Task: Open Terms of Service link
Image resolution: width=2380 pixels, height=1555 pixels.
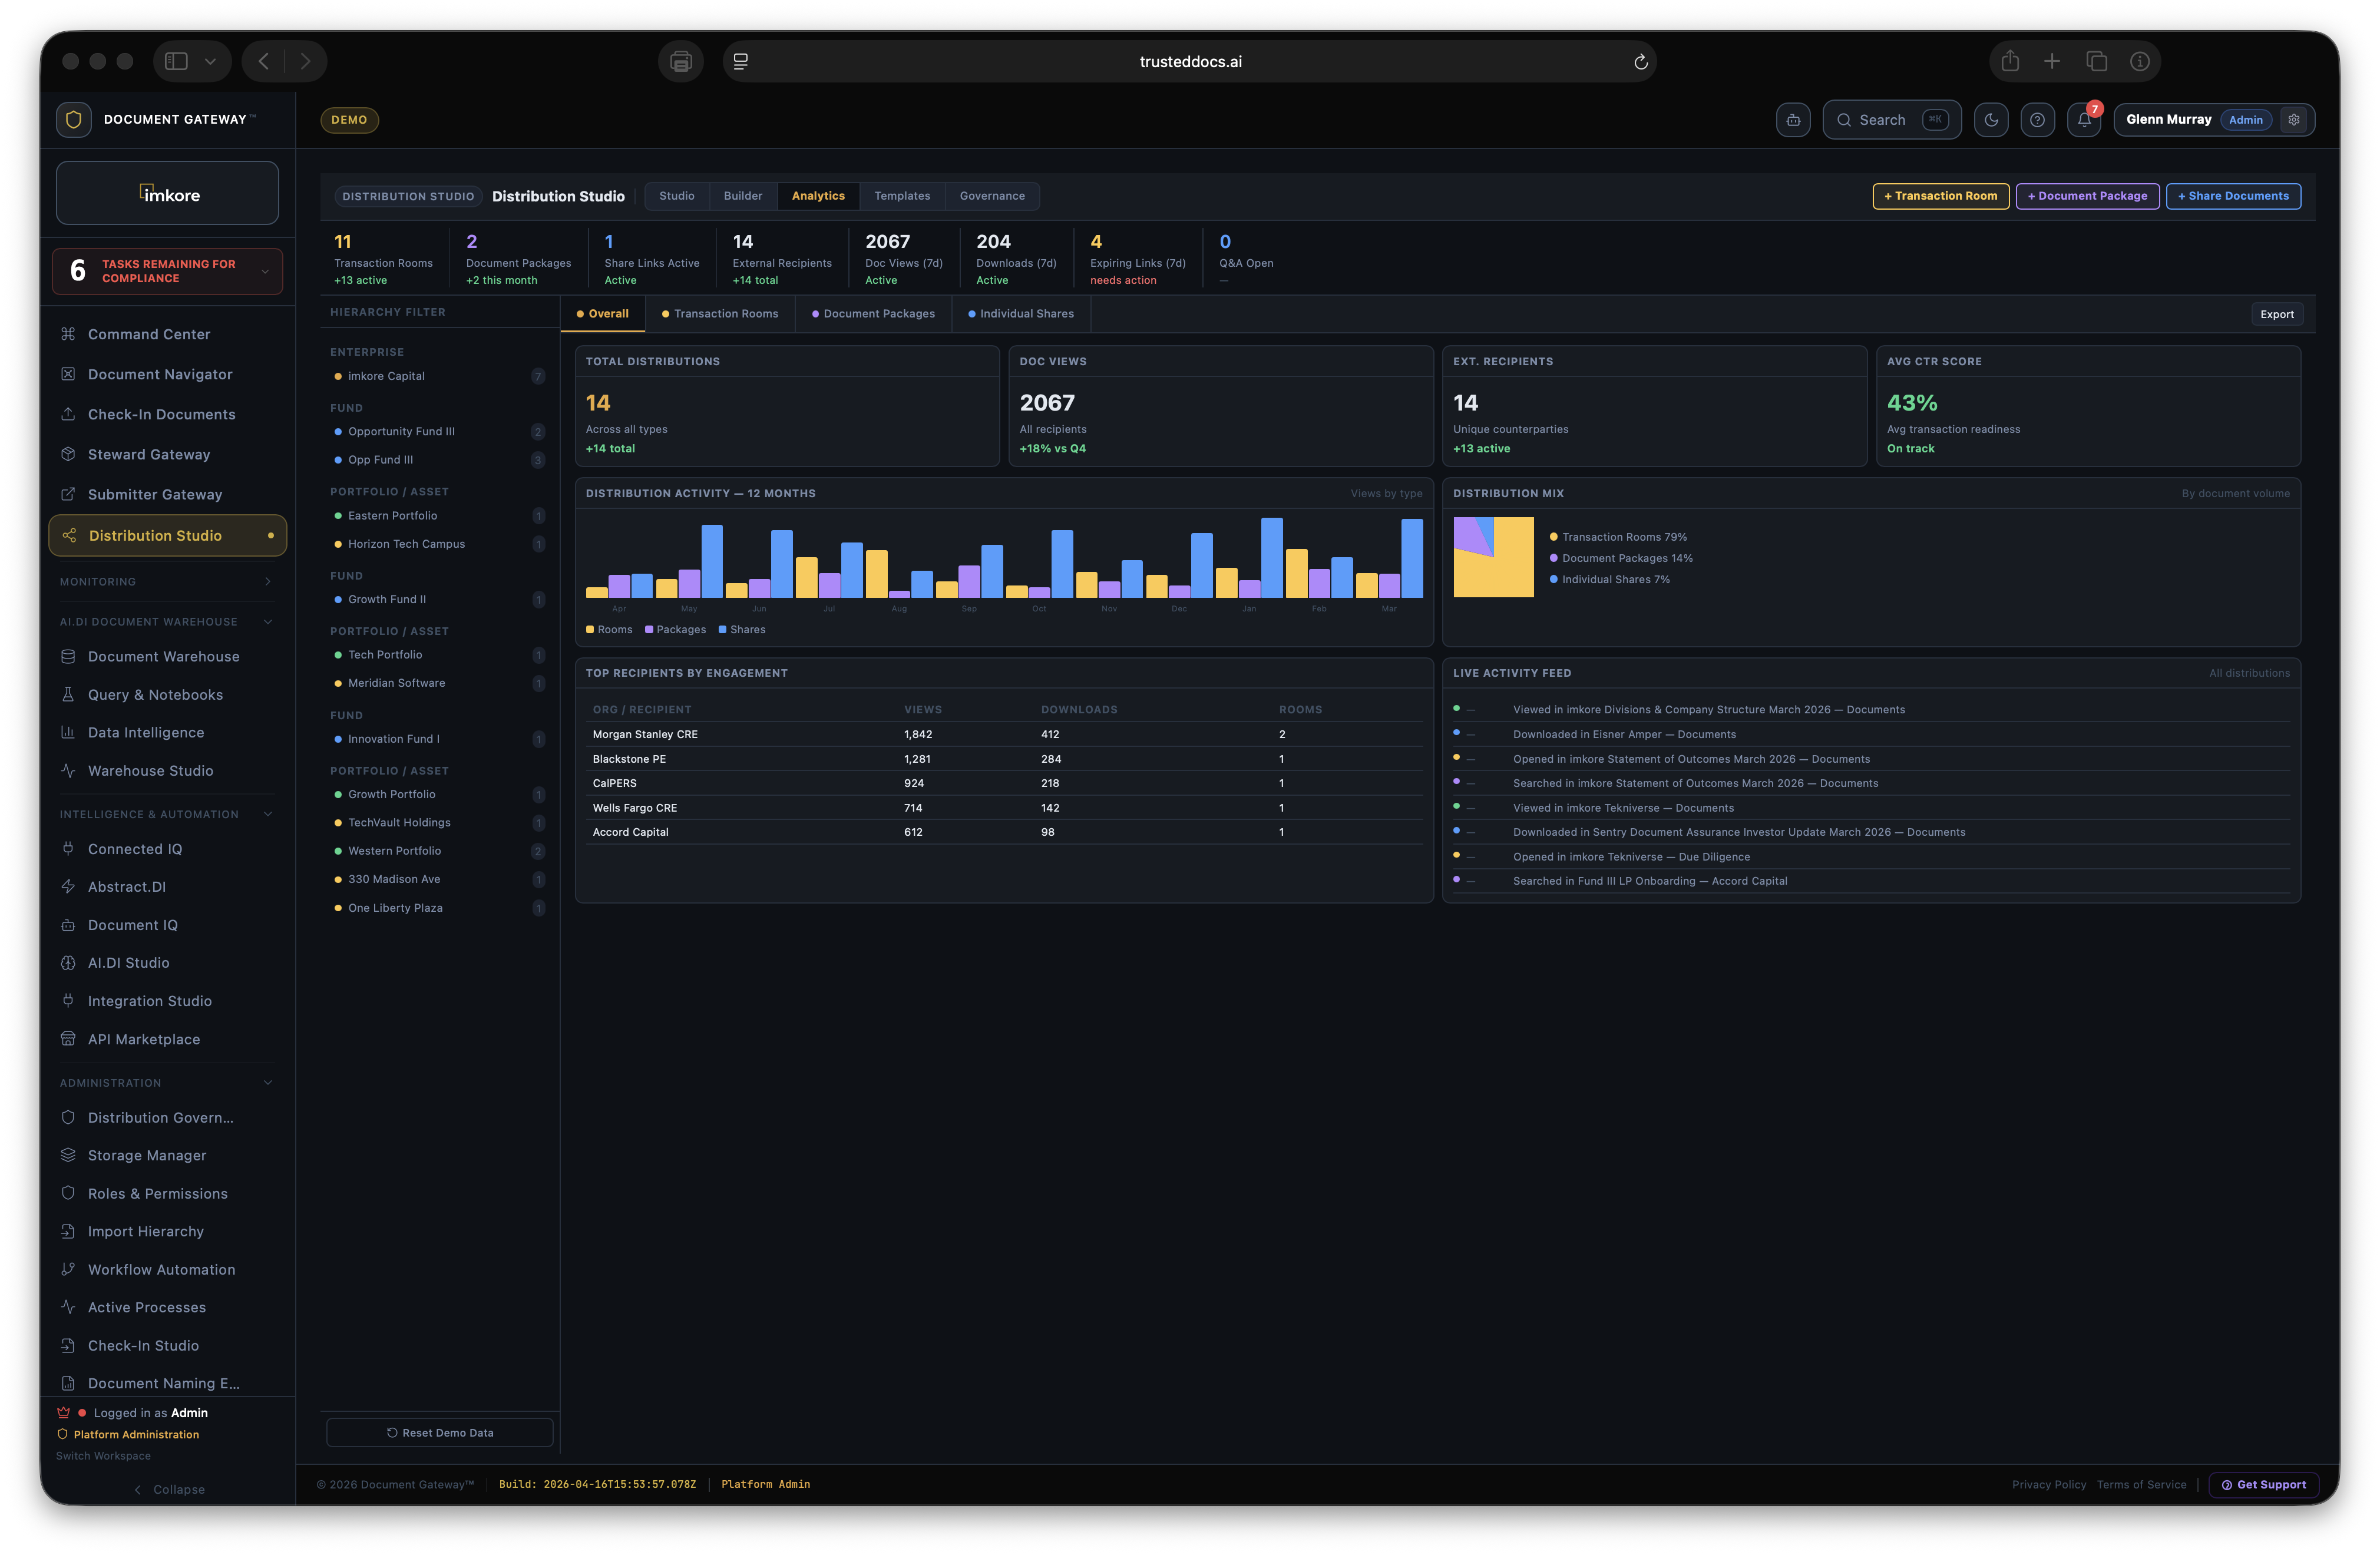Action: click(x=2142, y=1485)
